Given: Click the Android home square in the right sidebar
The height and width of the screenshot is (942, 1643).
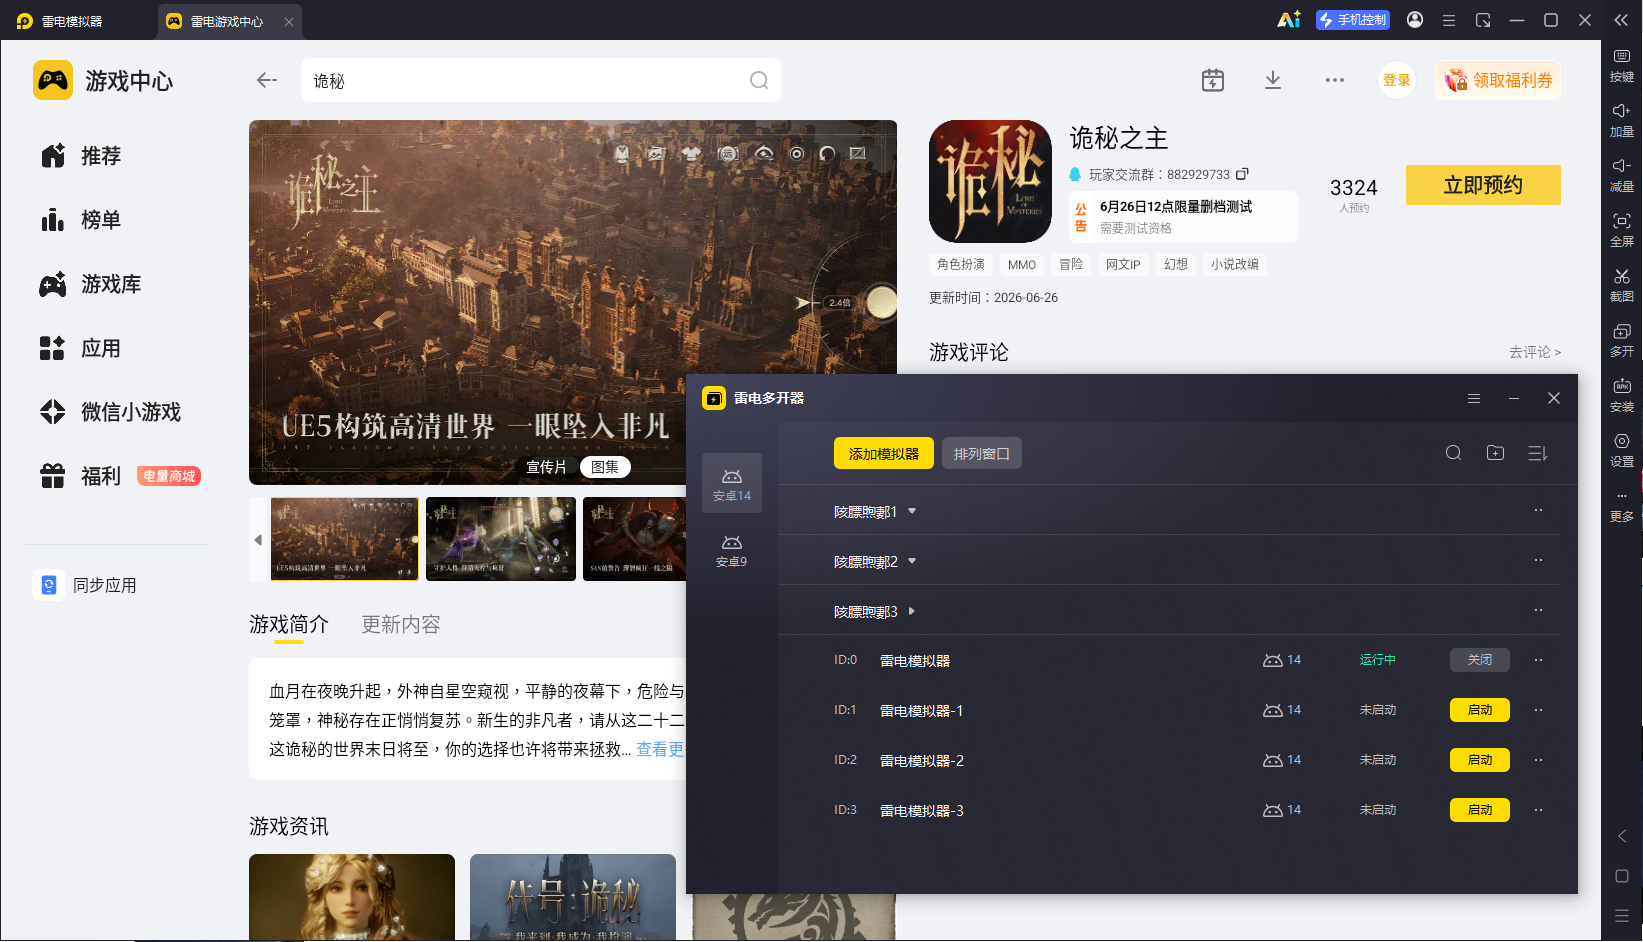Looking at the screenshot, I should (x=1622, y=876).
